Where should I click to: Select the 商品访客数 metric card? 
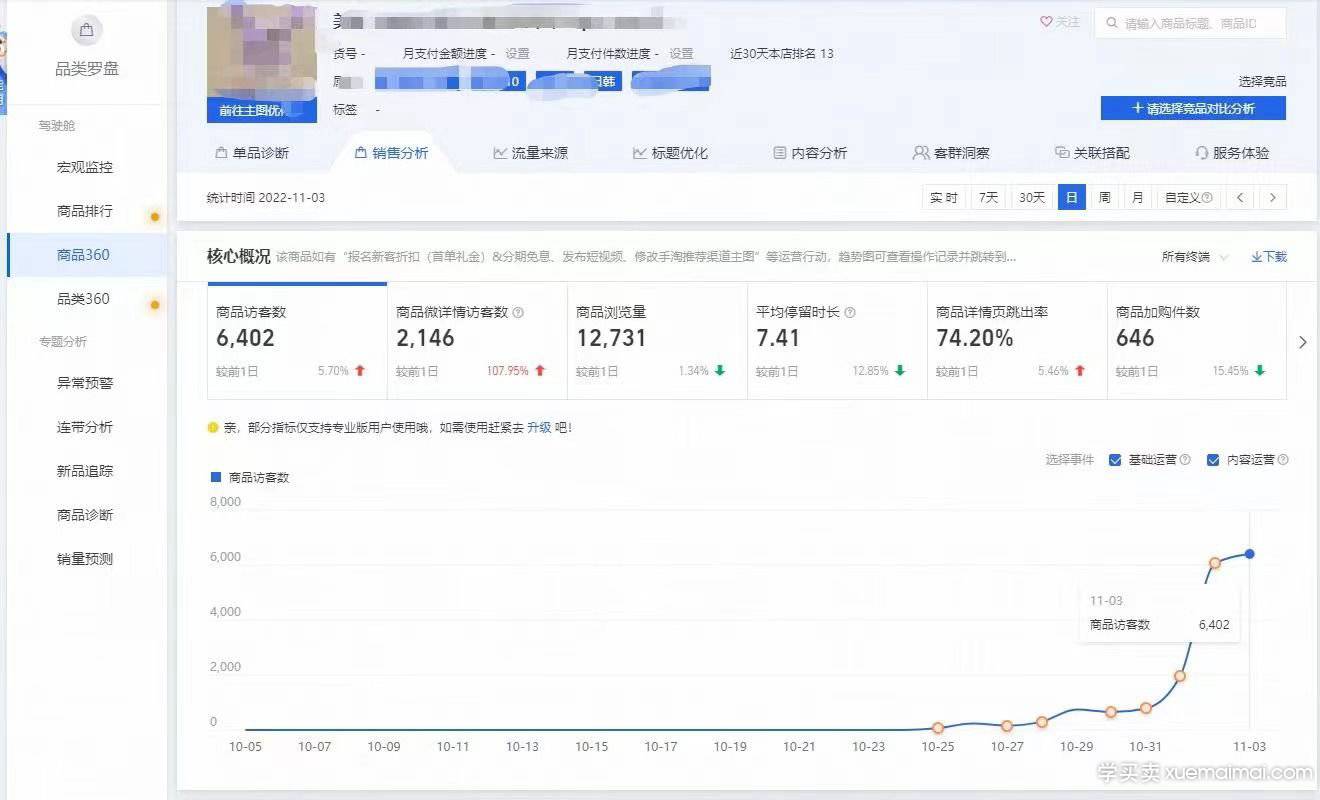[x=297, y=341]
